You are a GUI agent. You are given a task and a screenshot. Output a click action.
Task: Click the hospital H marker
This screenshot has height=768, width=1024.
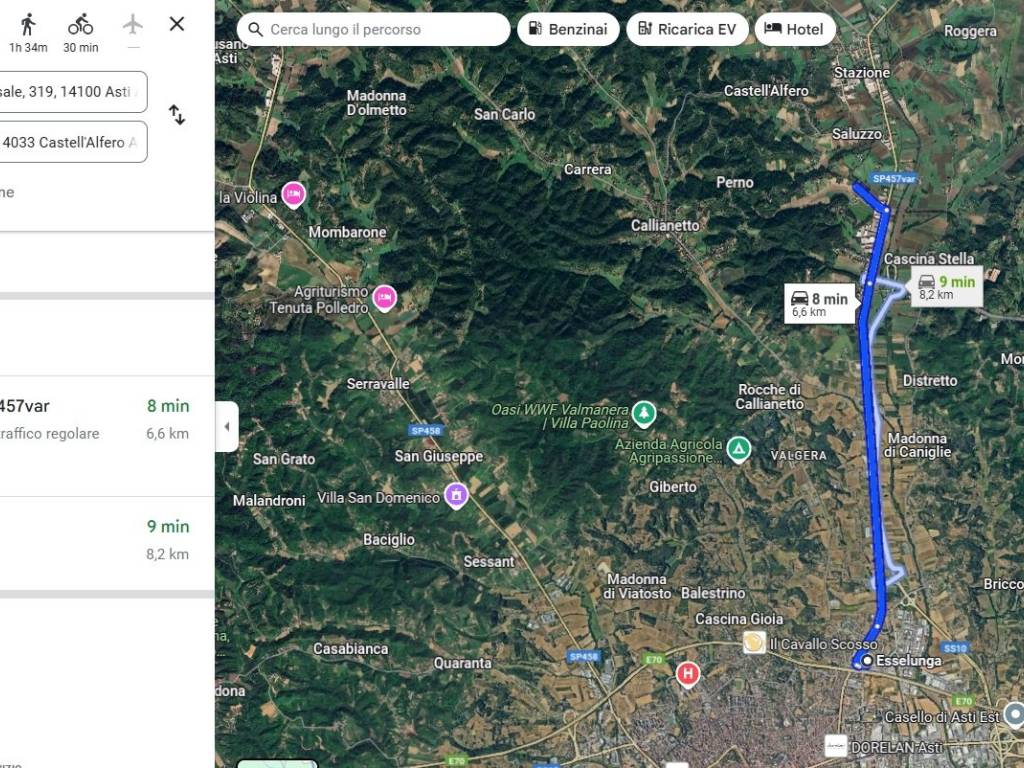click(x=688, y=673)
